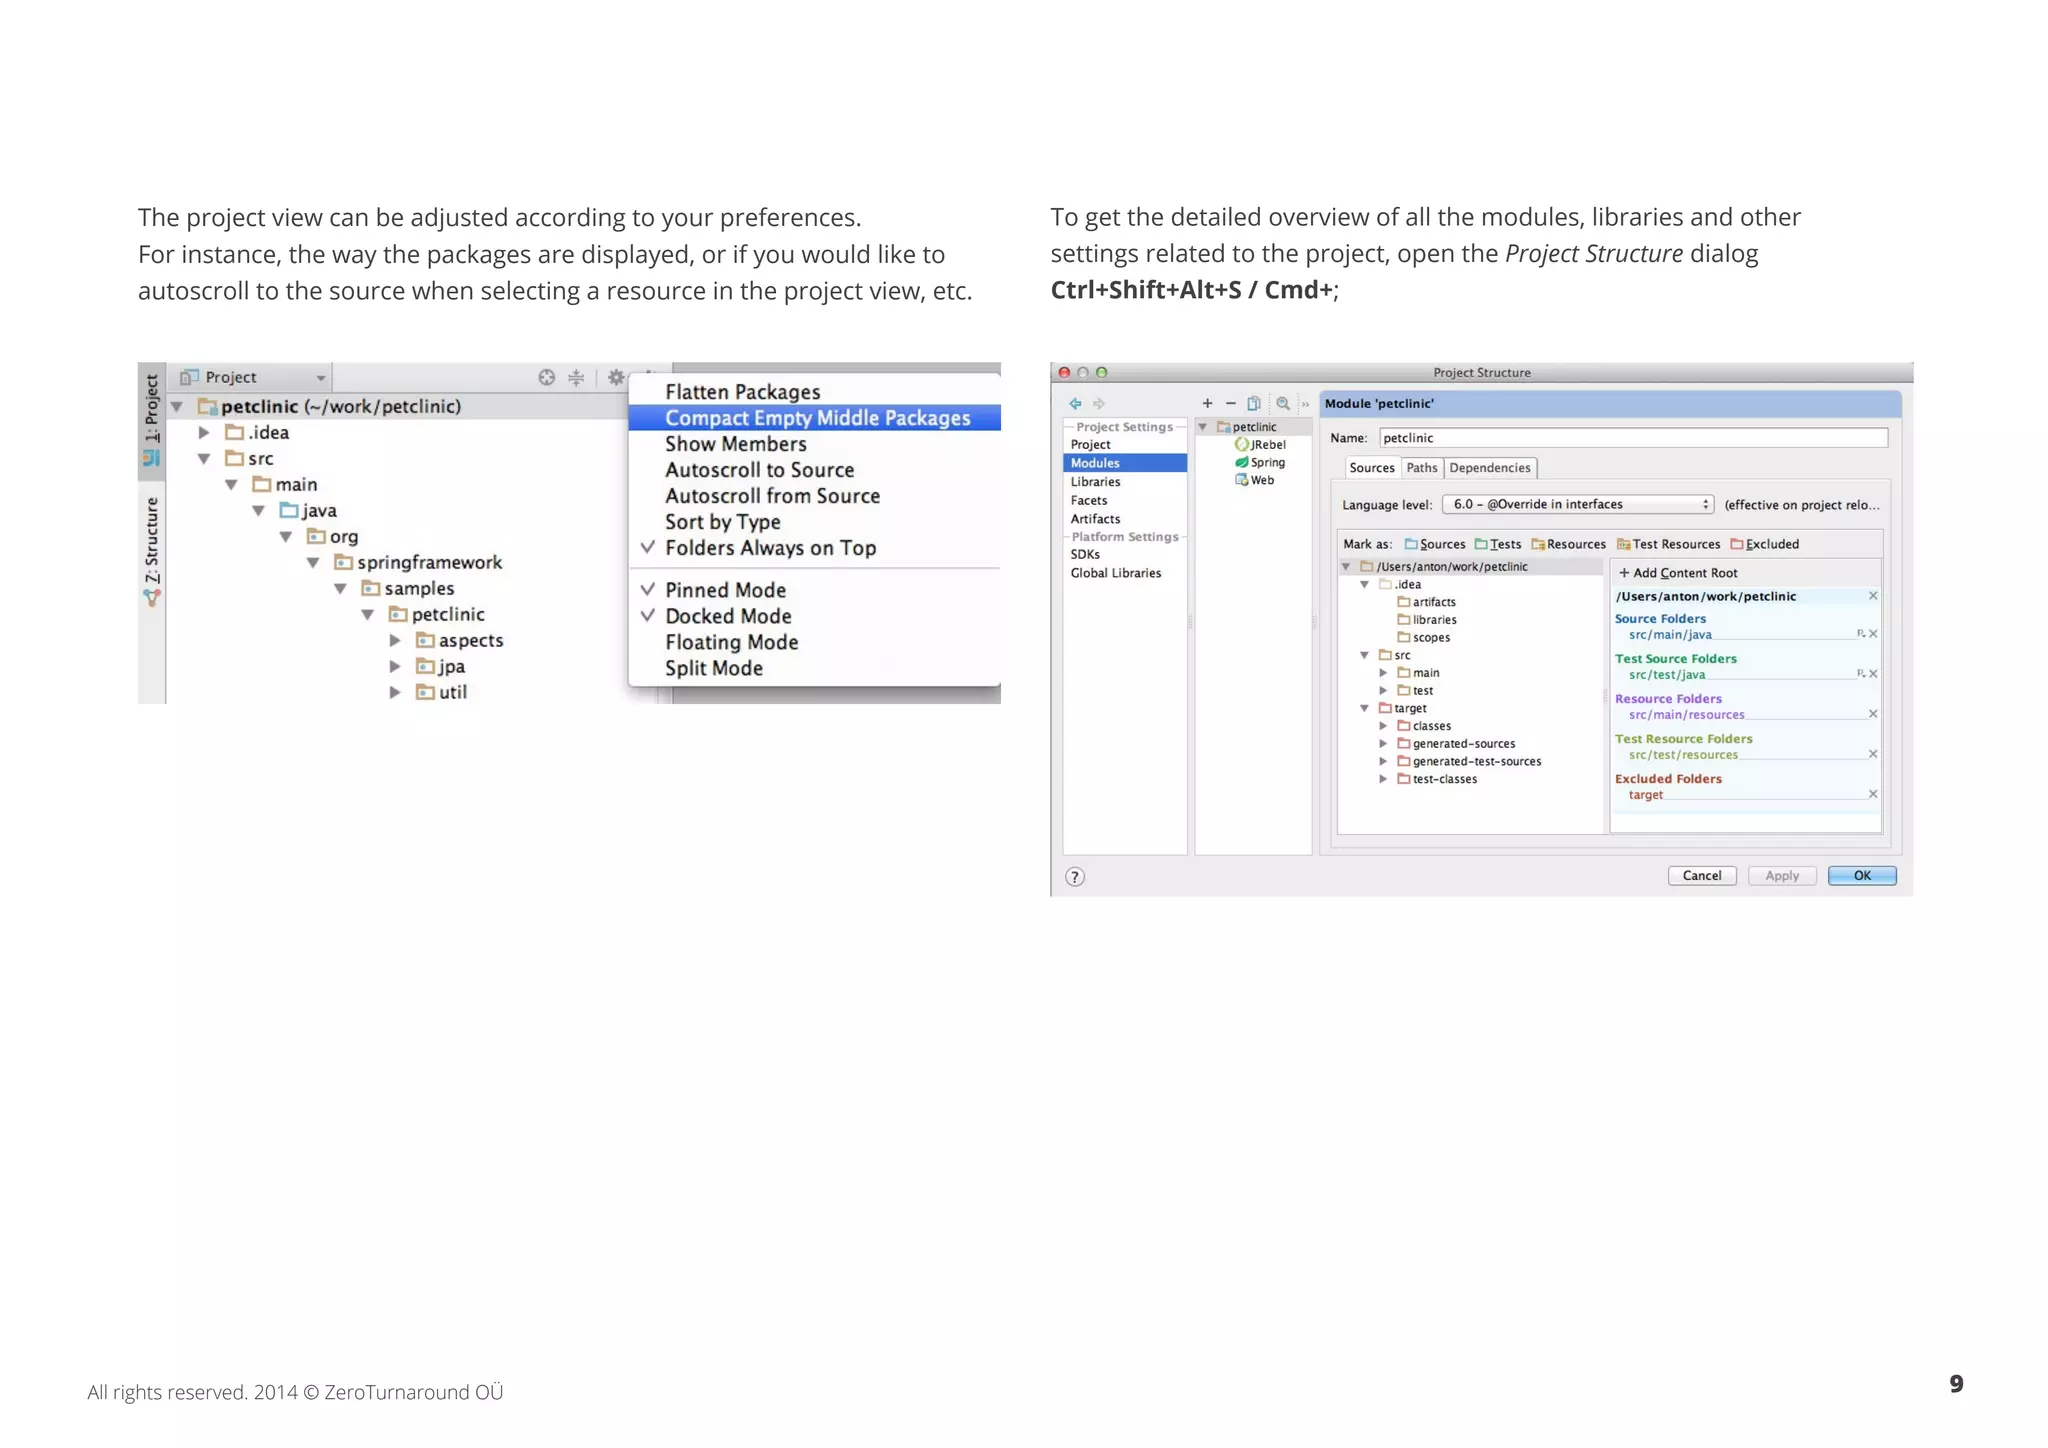The image size is (2048, 1448).
Task: Open the Project view dropdown
Action: pos(252,377)
